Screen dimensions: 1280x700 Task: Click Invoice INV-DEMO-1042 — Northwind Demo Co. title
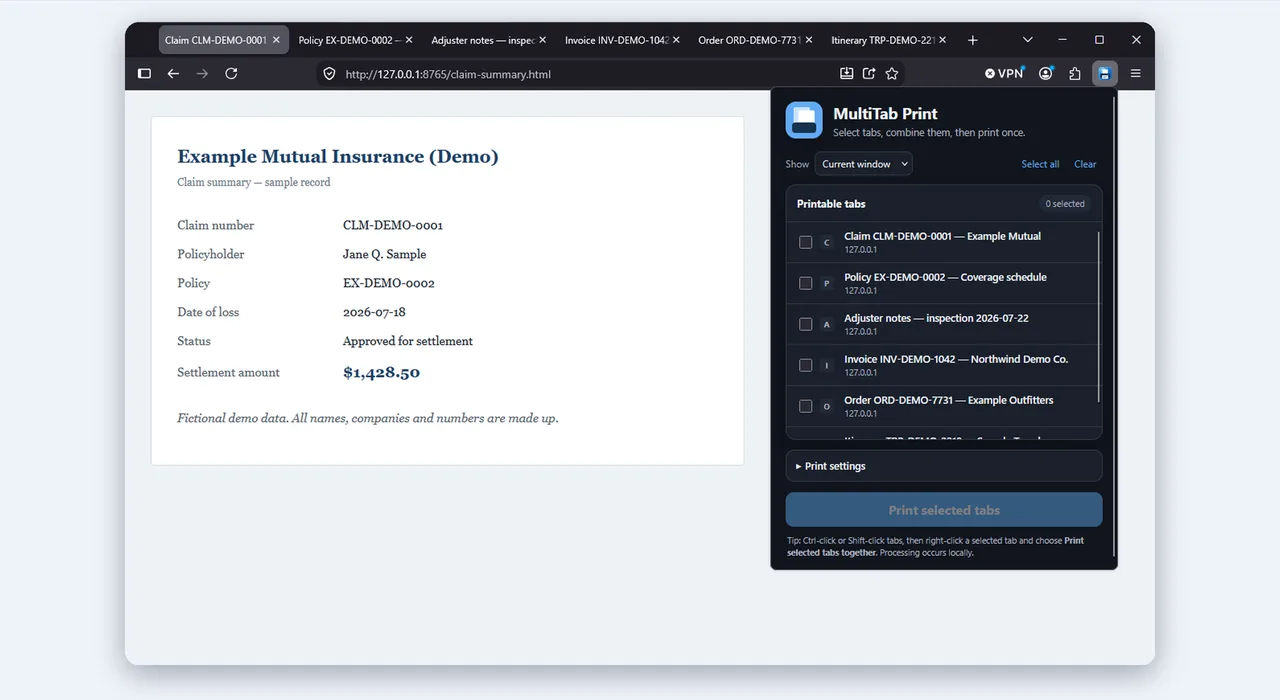coord(956,359)
